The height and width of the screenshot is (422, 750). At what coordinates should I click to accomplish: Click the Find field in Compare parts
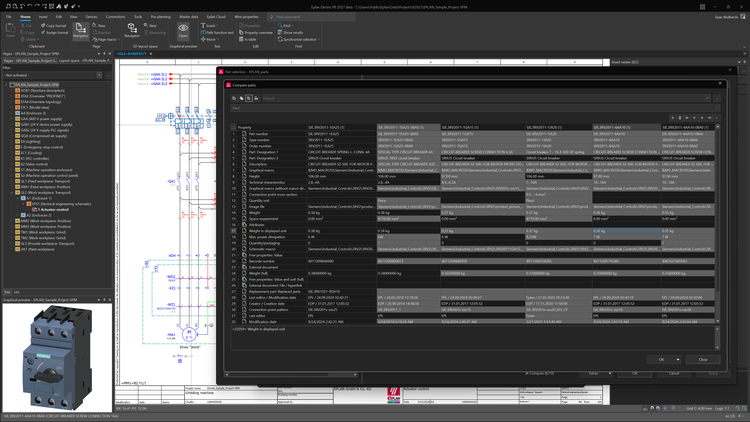(472, 108)
